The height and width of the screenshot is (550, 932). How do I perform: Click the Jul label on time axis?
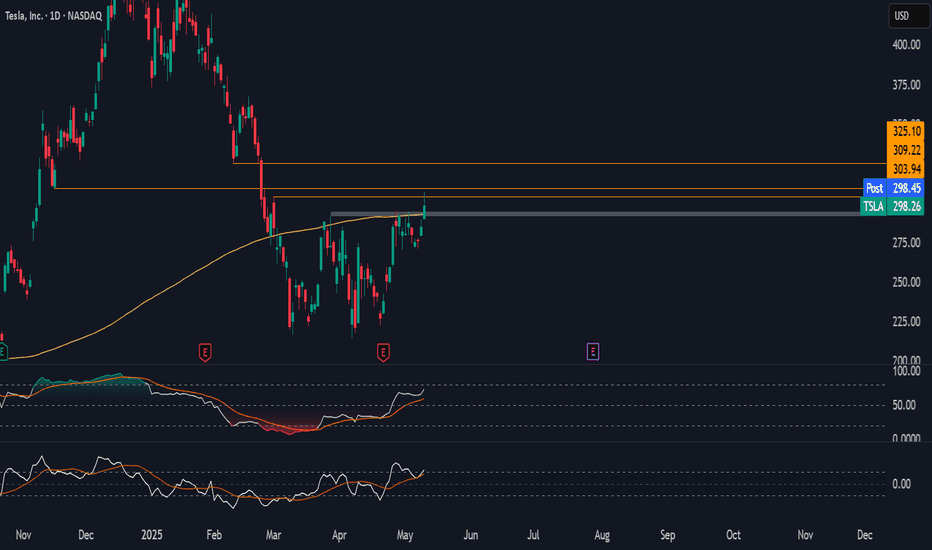[533, 535]
